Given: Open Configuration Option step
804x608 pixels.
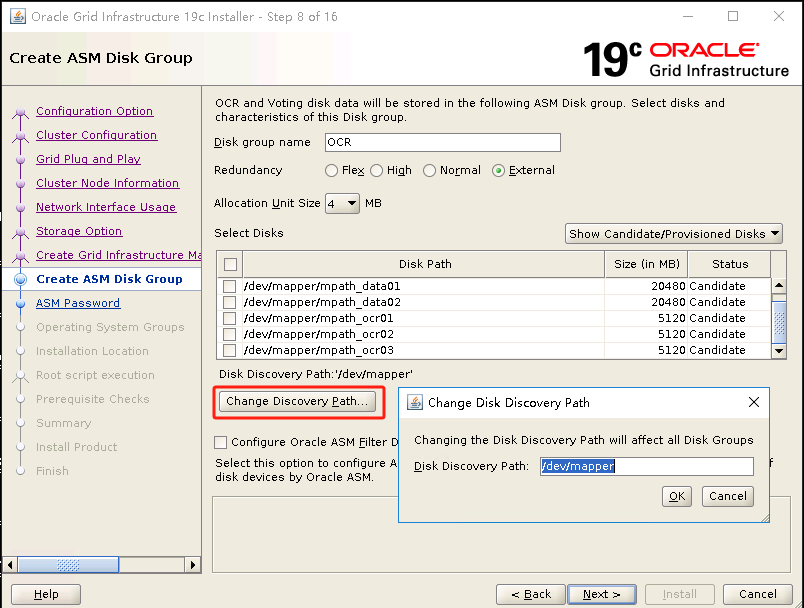Looking at the screenshot, I should click(94, 111).
